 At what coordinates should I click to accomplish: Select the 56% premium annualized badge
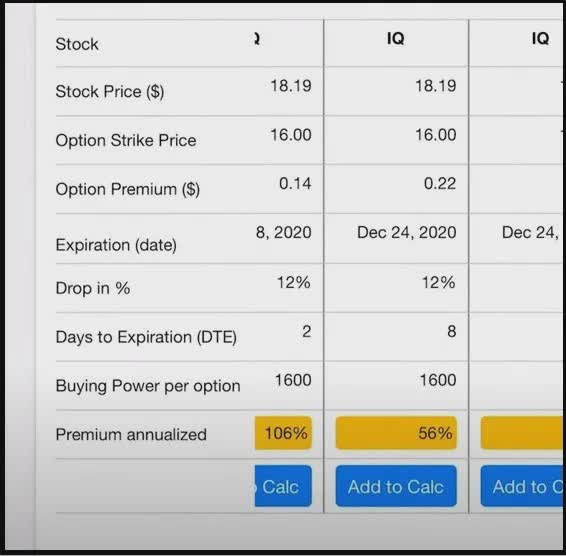click(x=396, y=433)
